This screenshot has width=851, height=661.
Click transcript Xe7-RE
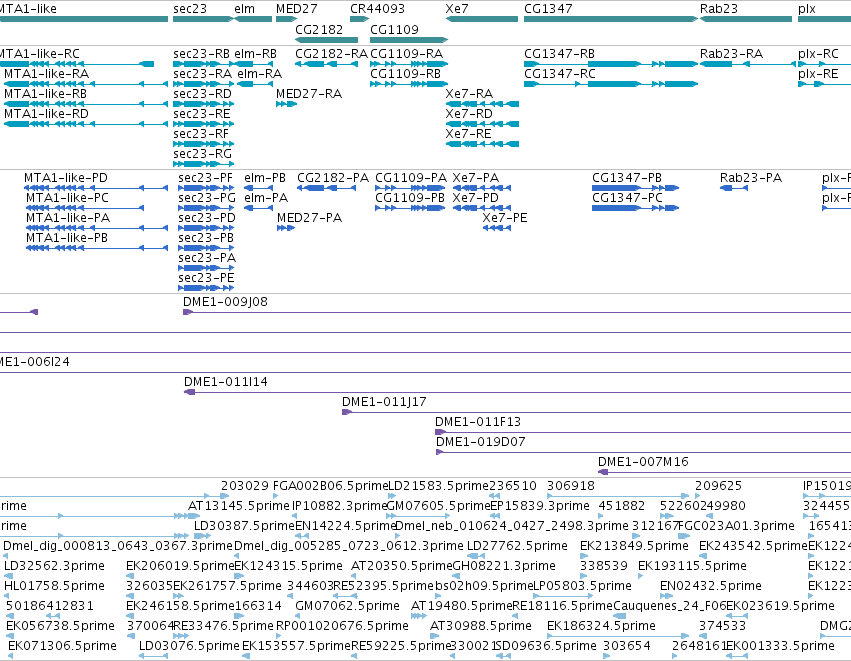[482, 144]
